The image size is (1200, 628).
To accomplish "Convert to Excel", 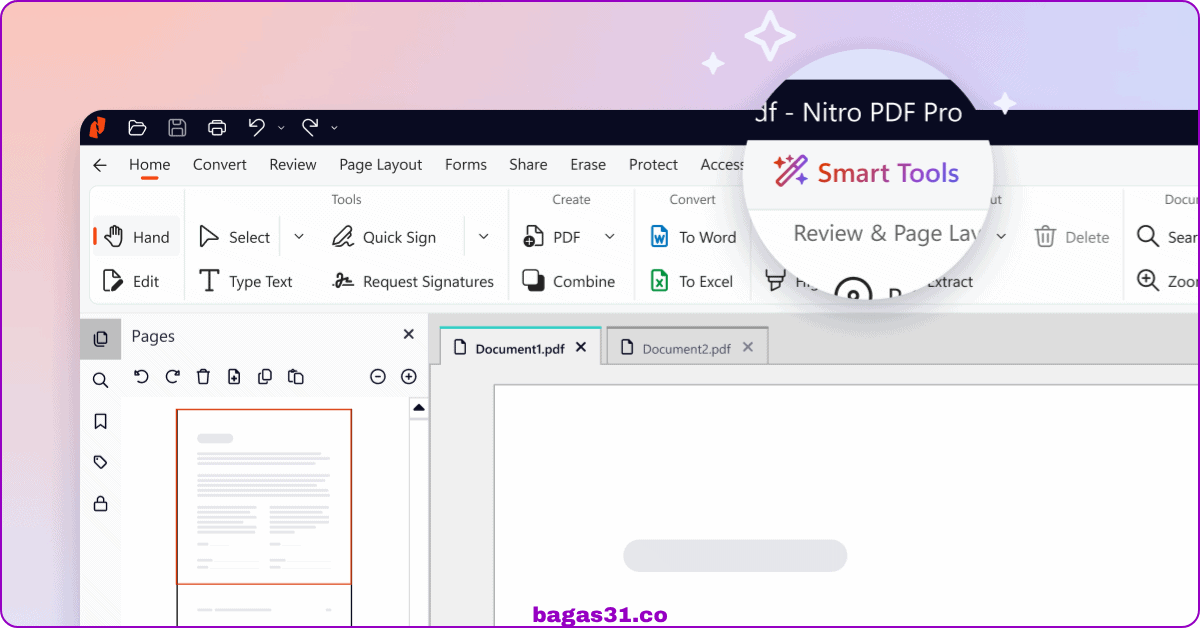I will pos(691,281).
